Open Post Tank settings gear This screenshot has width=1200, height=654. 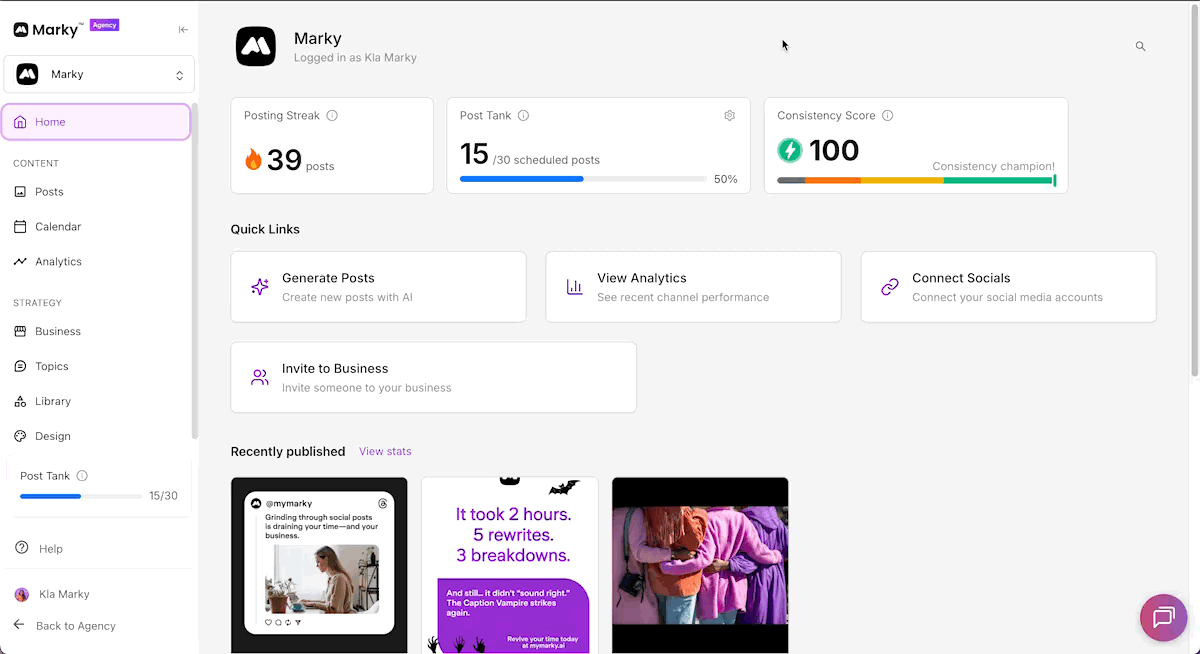[729, 116]
